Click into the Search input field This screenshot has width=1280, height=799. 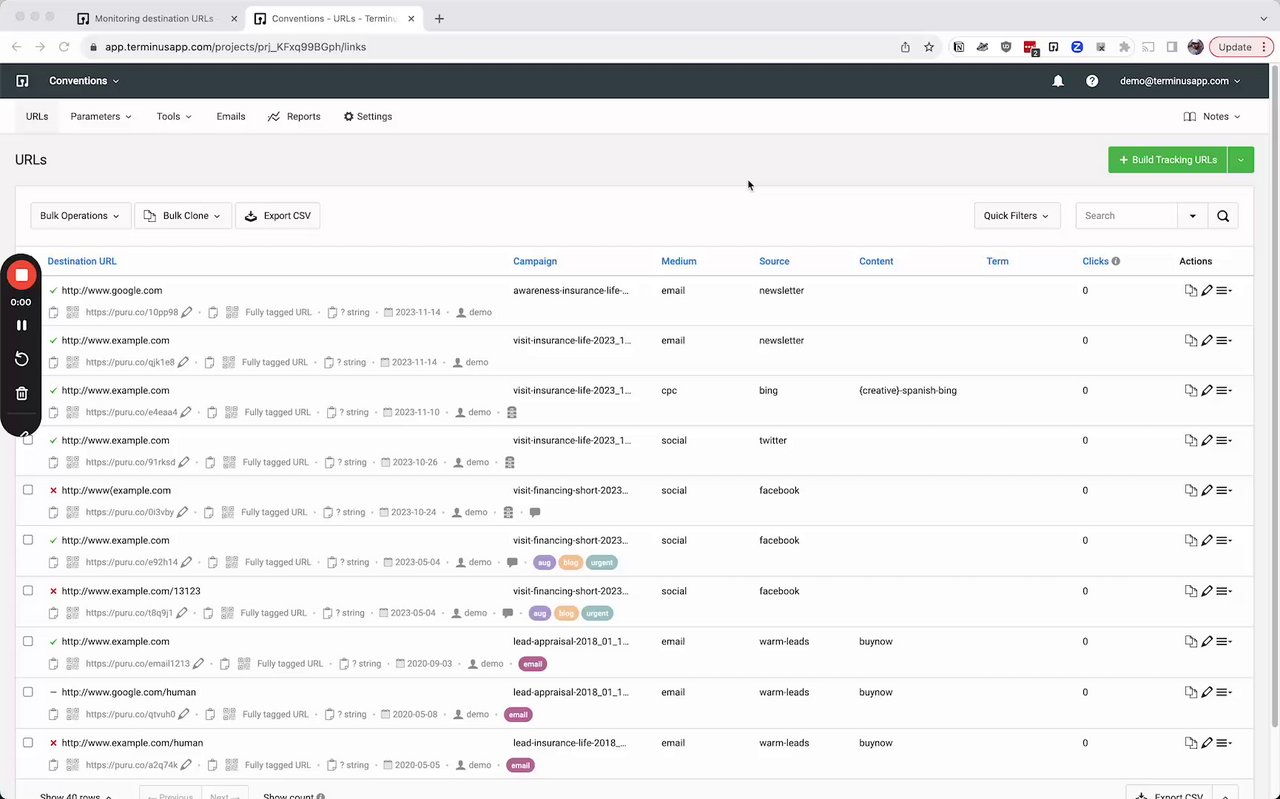tap(1127, 216)
